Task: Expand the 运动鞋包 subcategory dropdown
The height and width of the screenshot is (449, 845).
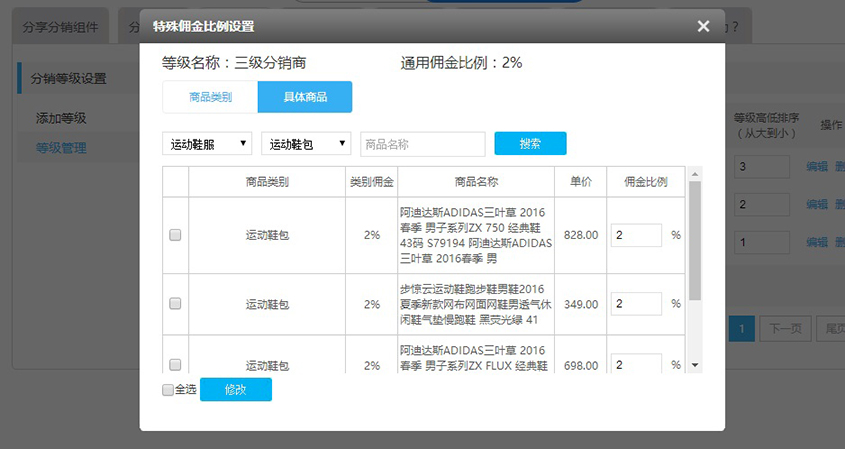Action: point(306,144)
